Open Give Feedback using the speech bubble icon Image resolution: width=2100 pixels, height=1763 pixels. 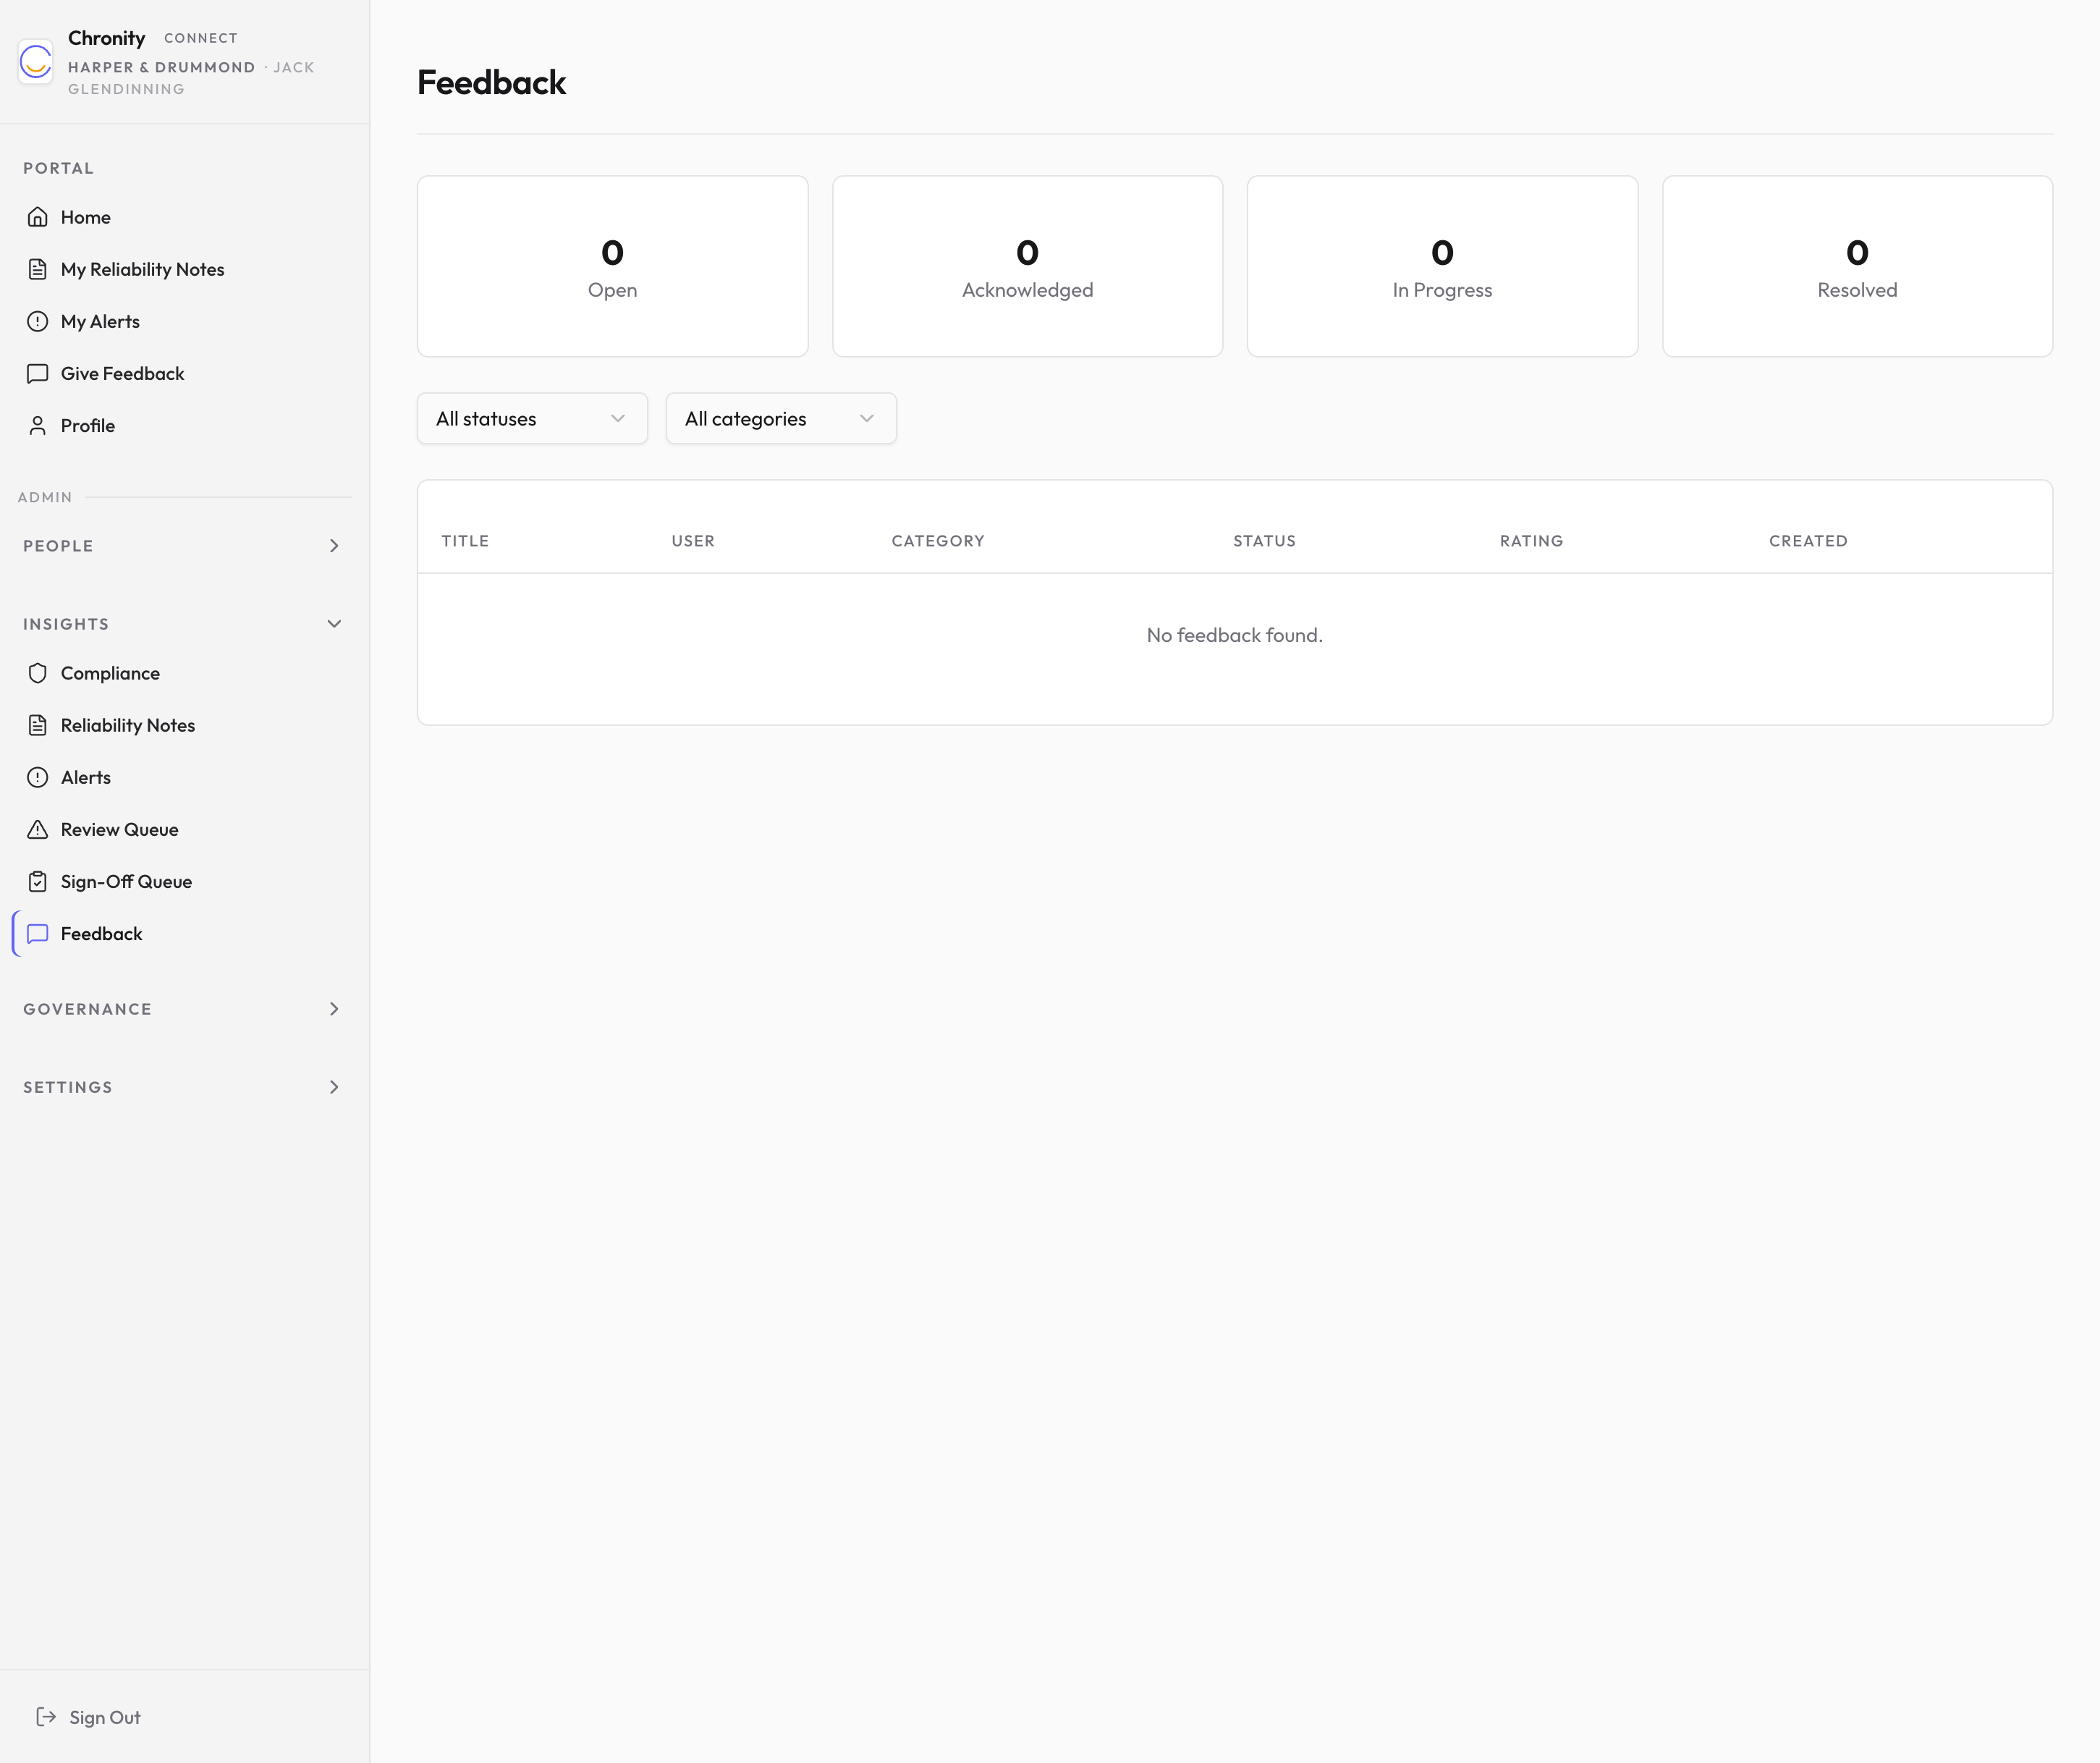pos(38,373)
